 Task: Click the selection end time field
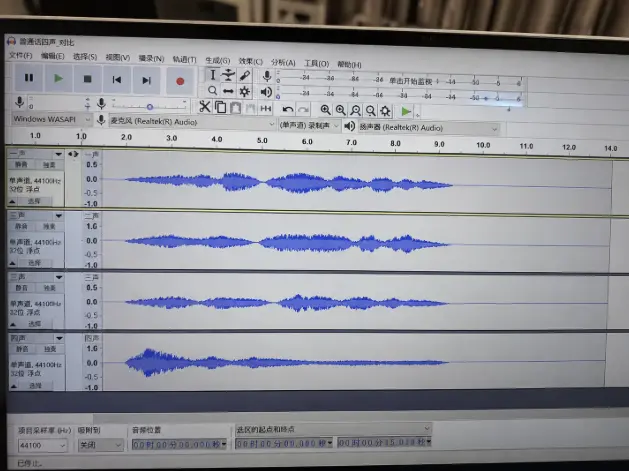tap(384, 442)
